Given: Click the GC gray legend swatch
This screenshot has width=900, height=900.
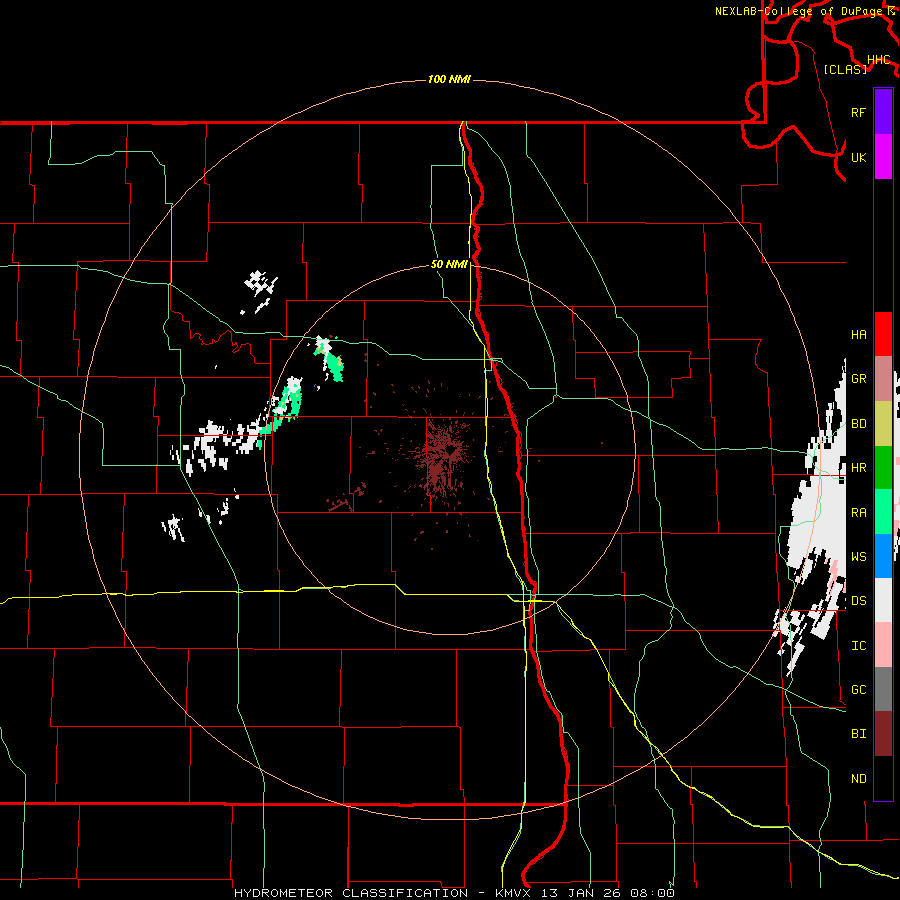Looking at the screenshot, I should tap(883, 689).
